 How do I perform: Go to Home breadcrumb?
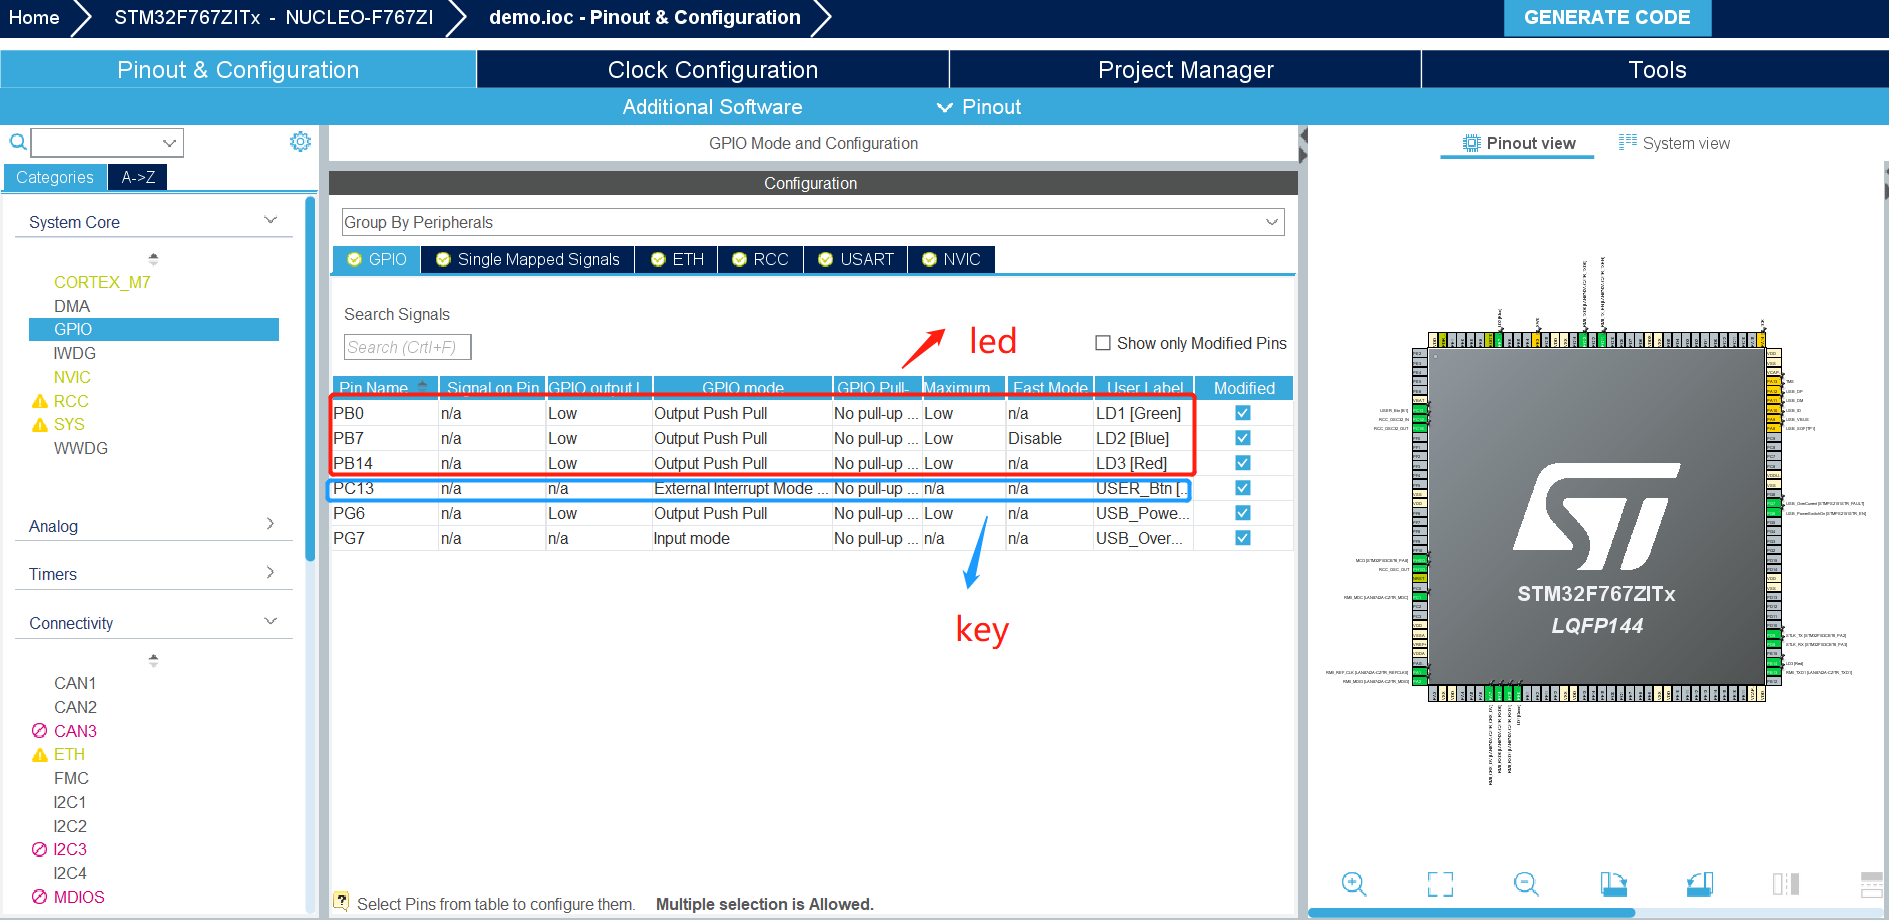click(x=34, y=18)
